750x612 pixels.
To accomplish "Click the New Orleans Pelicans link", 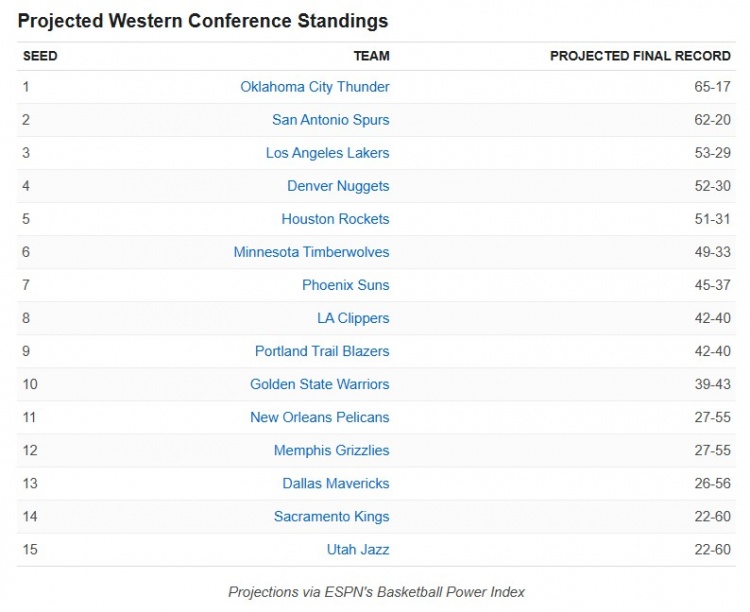I will pos(320,417).
